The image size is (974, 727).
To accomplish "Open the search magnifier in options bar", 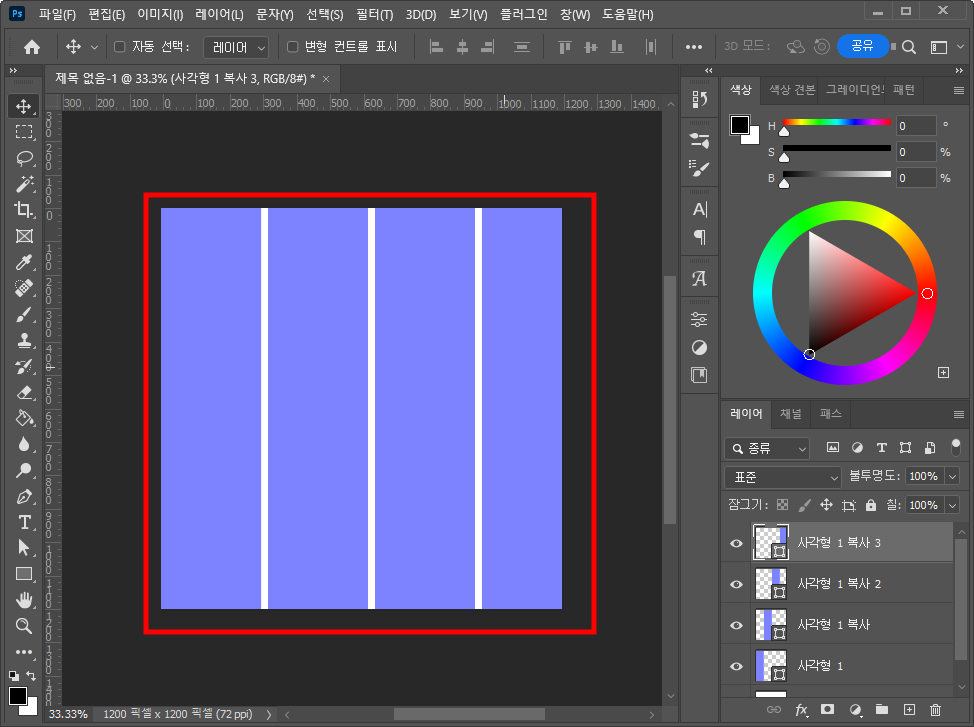I will (x=909, y=47).
